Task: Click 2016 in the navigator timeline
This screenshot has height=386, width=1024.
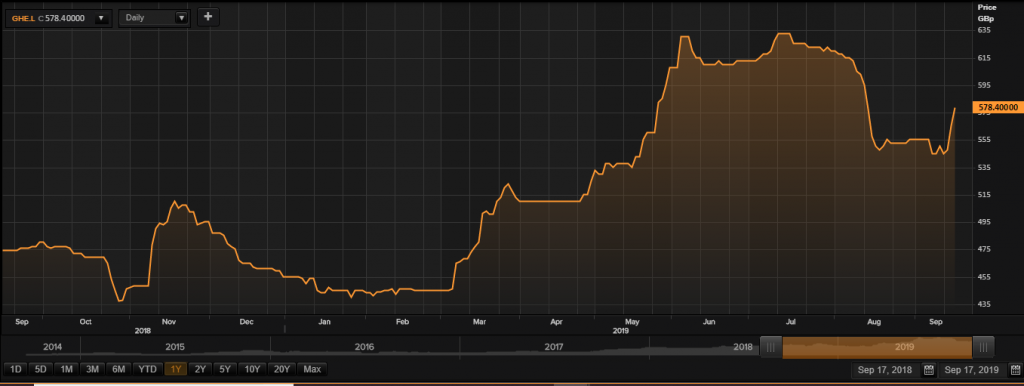Action: point(364,347)
